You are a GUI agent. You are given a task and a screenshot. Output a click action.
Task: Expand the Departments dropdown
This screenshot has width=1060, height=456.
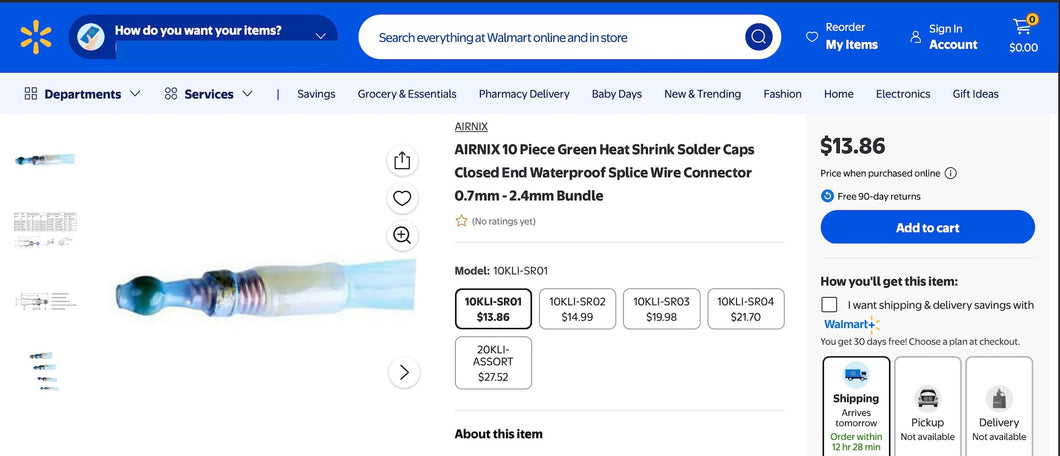point(83,94)
